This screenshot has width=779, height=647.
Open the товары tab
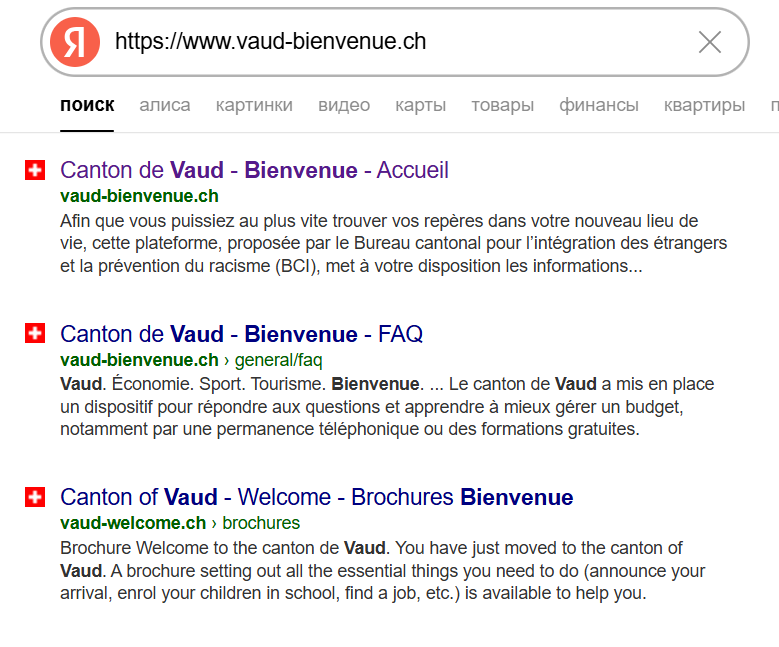point(502,105)
